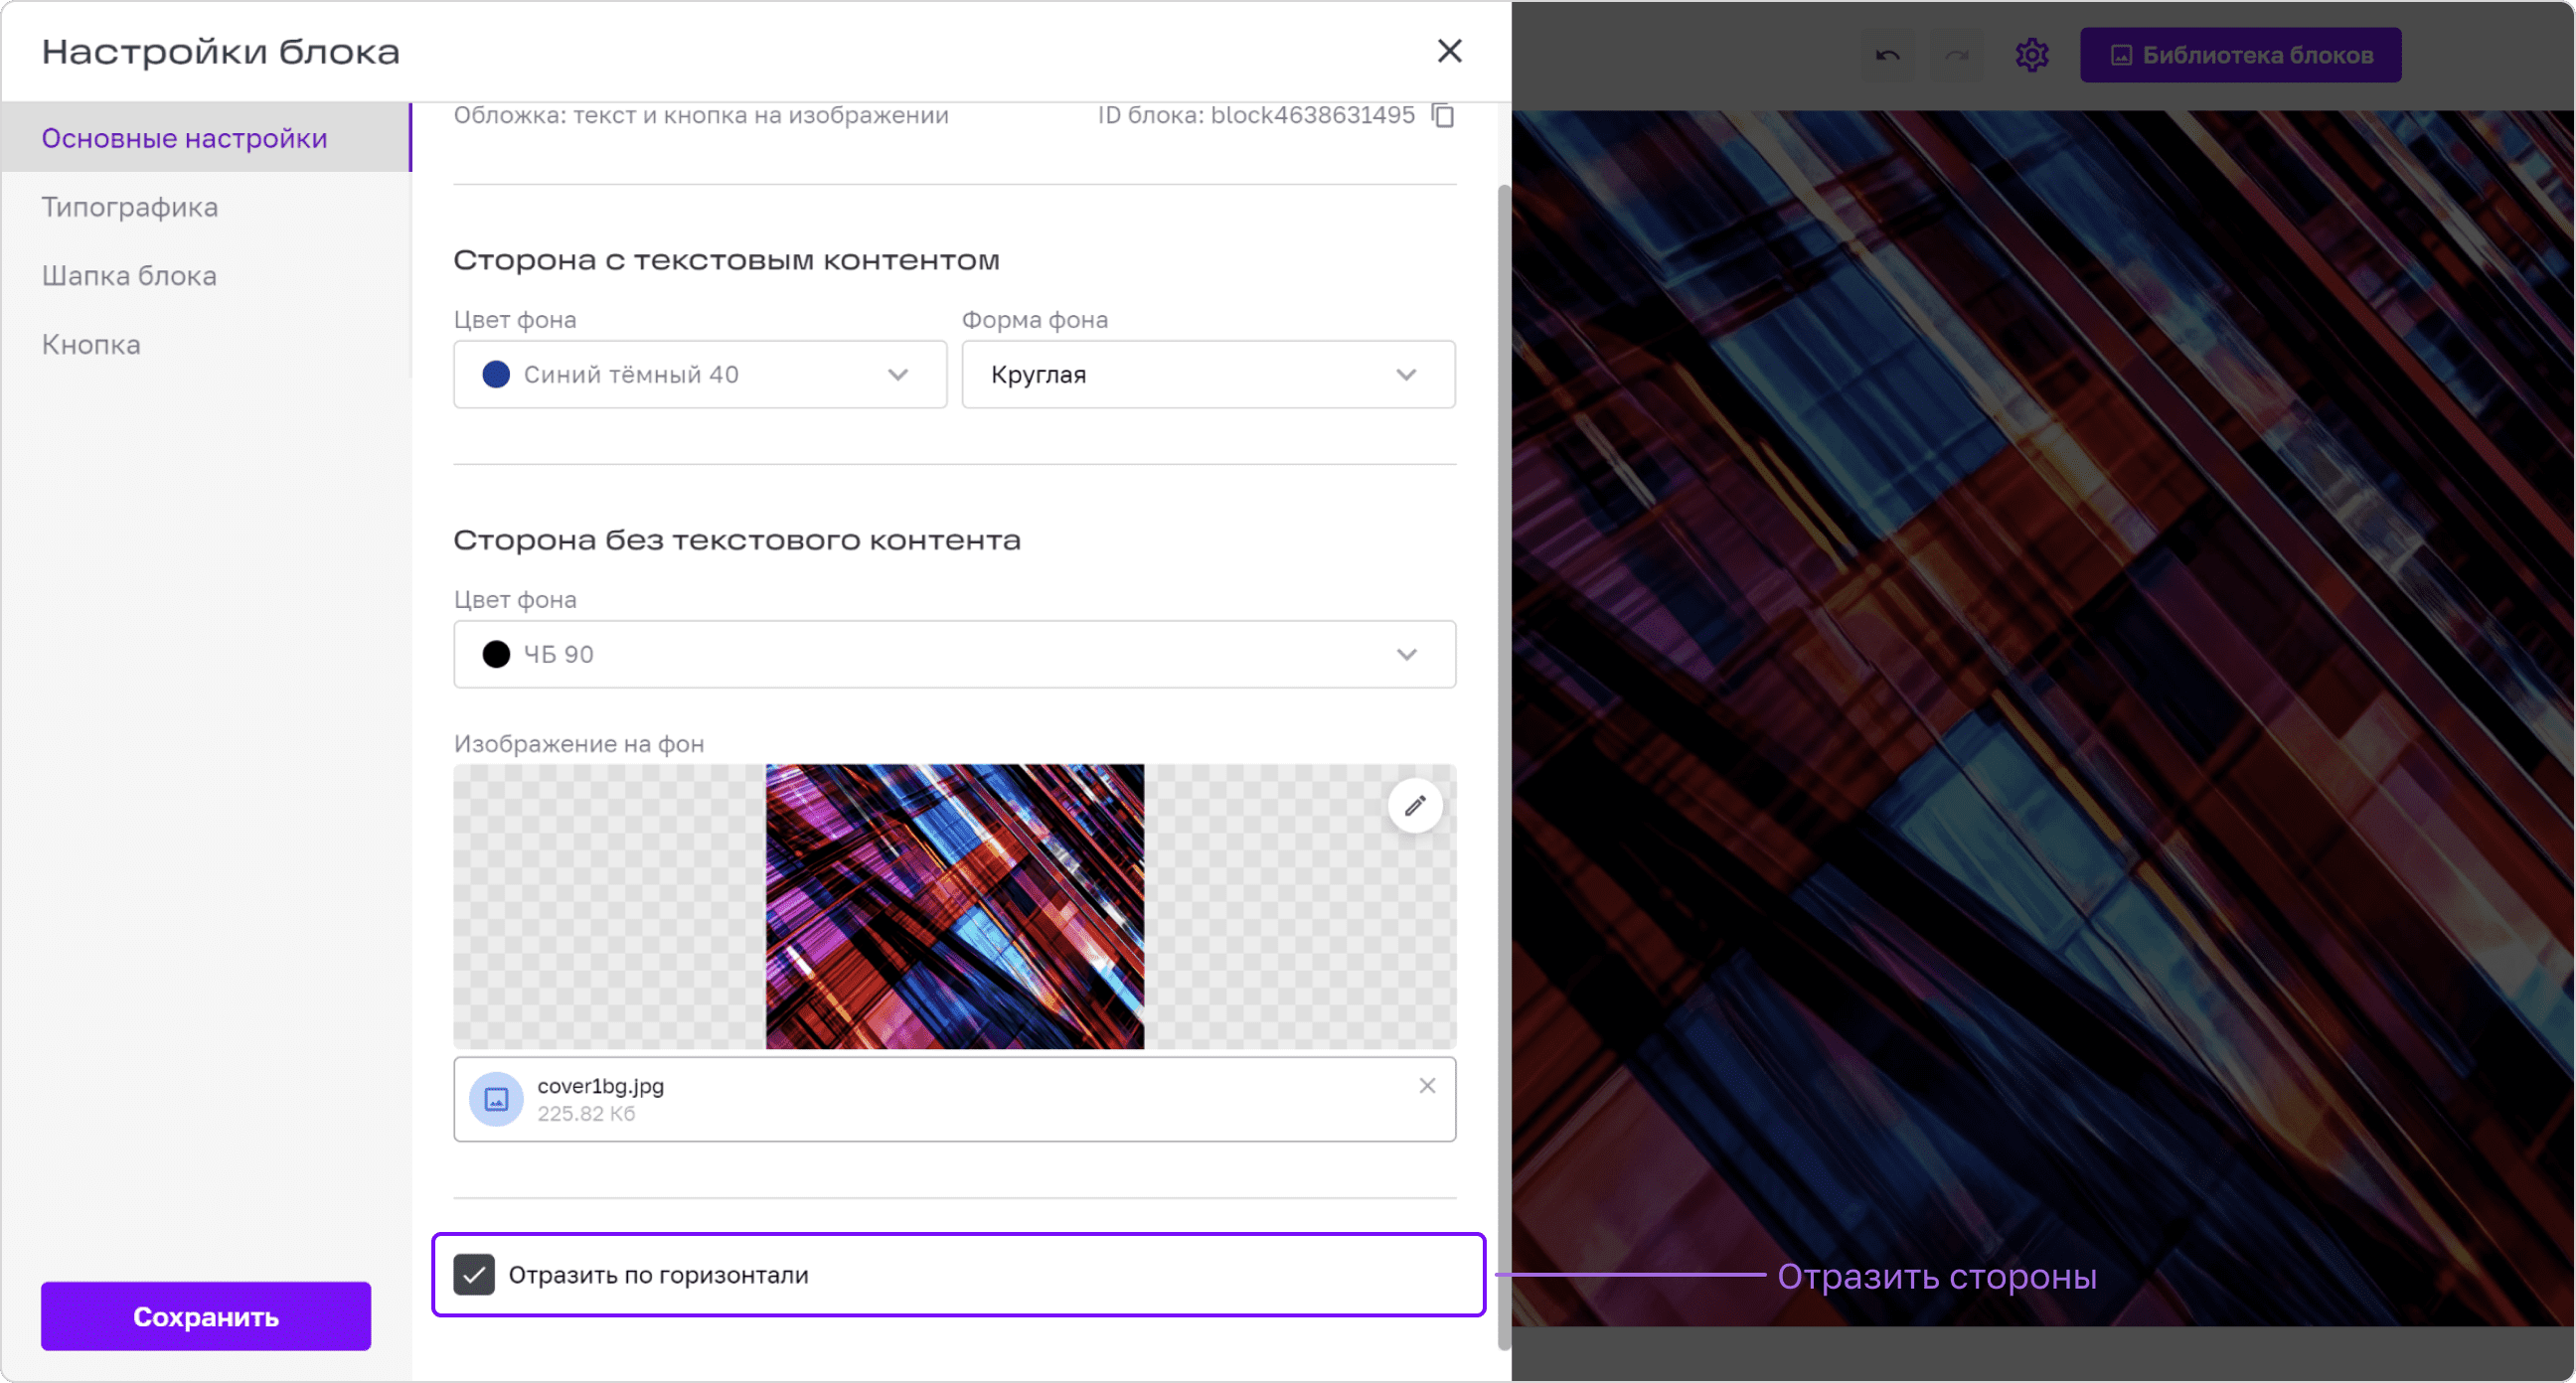
Task: Click the Настройки блока title
Action: [x=220, y=52]
